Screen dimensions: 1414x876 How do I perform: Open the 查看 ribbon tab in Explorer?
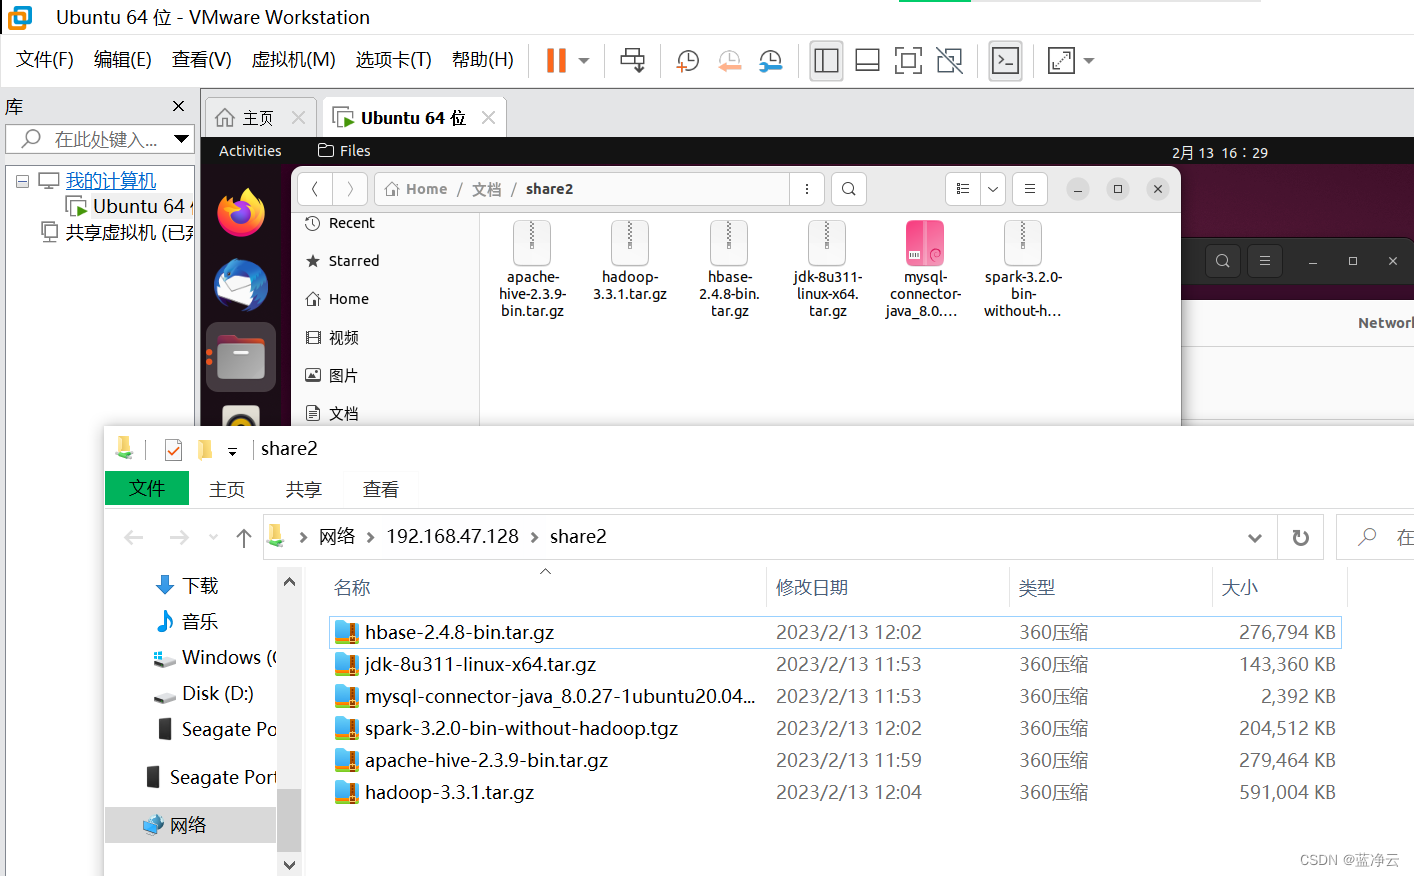(x=380, y=489)
